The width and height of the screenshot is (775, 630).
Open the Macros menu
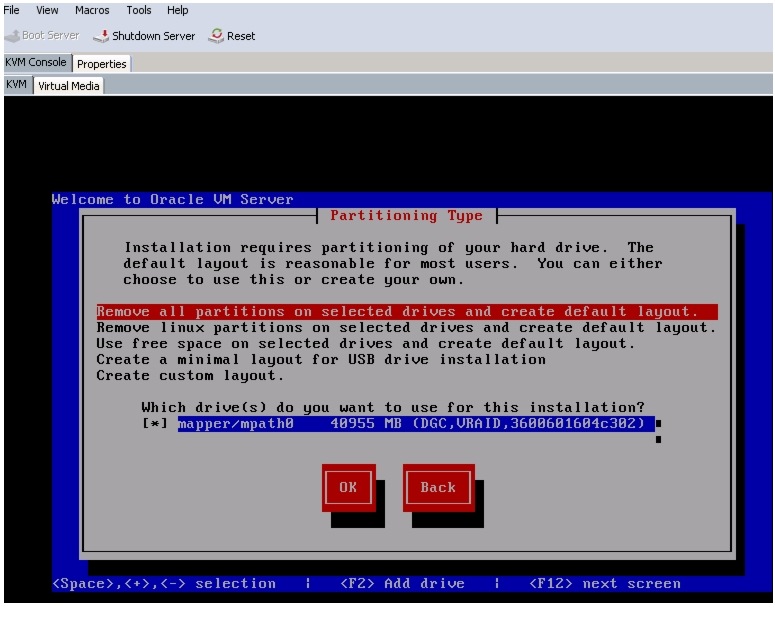coord(92,10)
